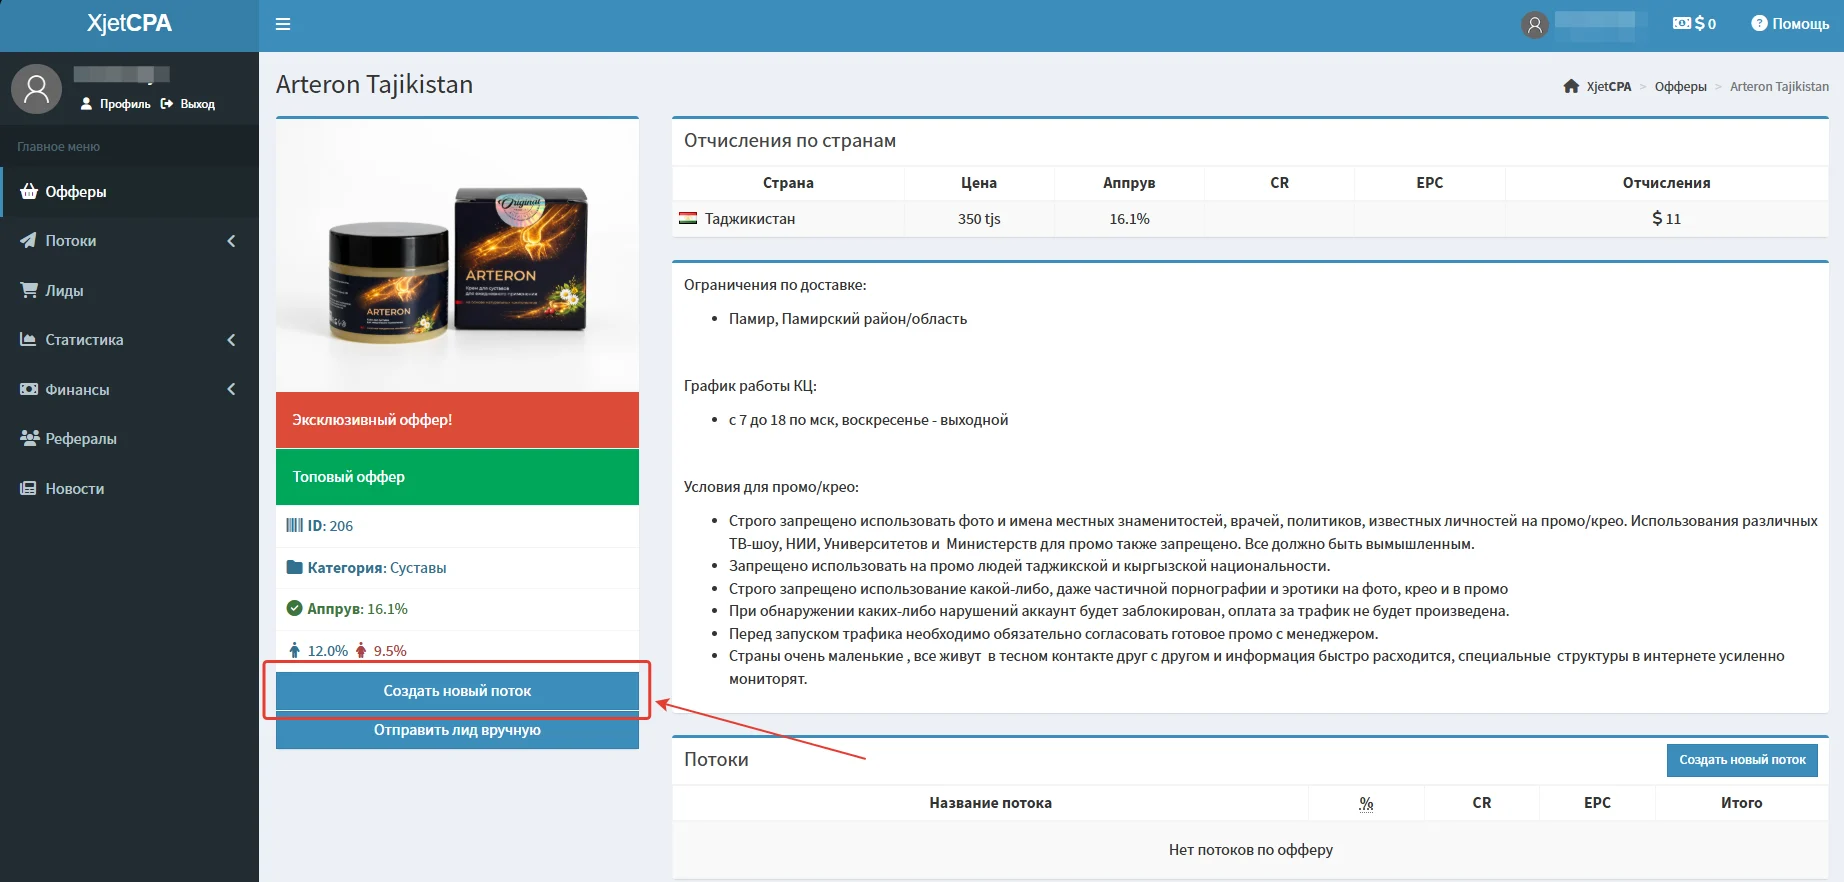Click the Название потока column header
Image resolution: width=1844 pixels, height=882 pixels.
[x=990, y=803]
